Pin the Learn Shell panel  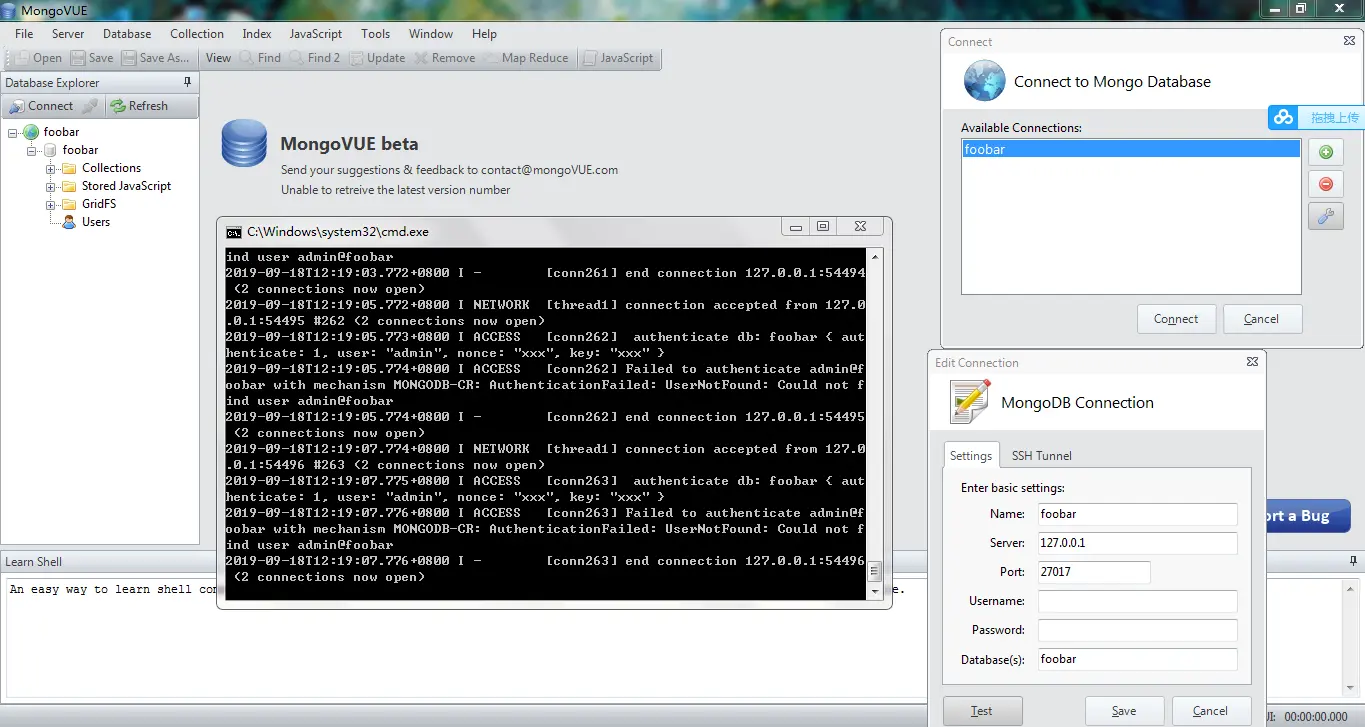[x=1353, y=561]
